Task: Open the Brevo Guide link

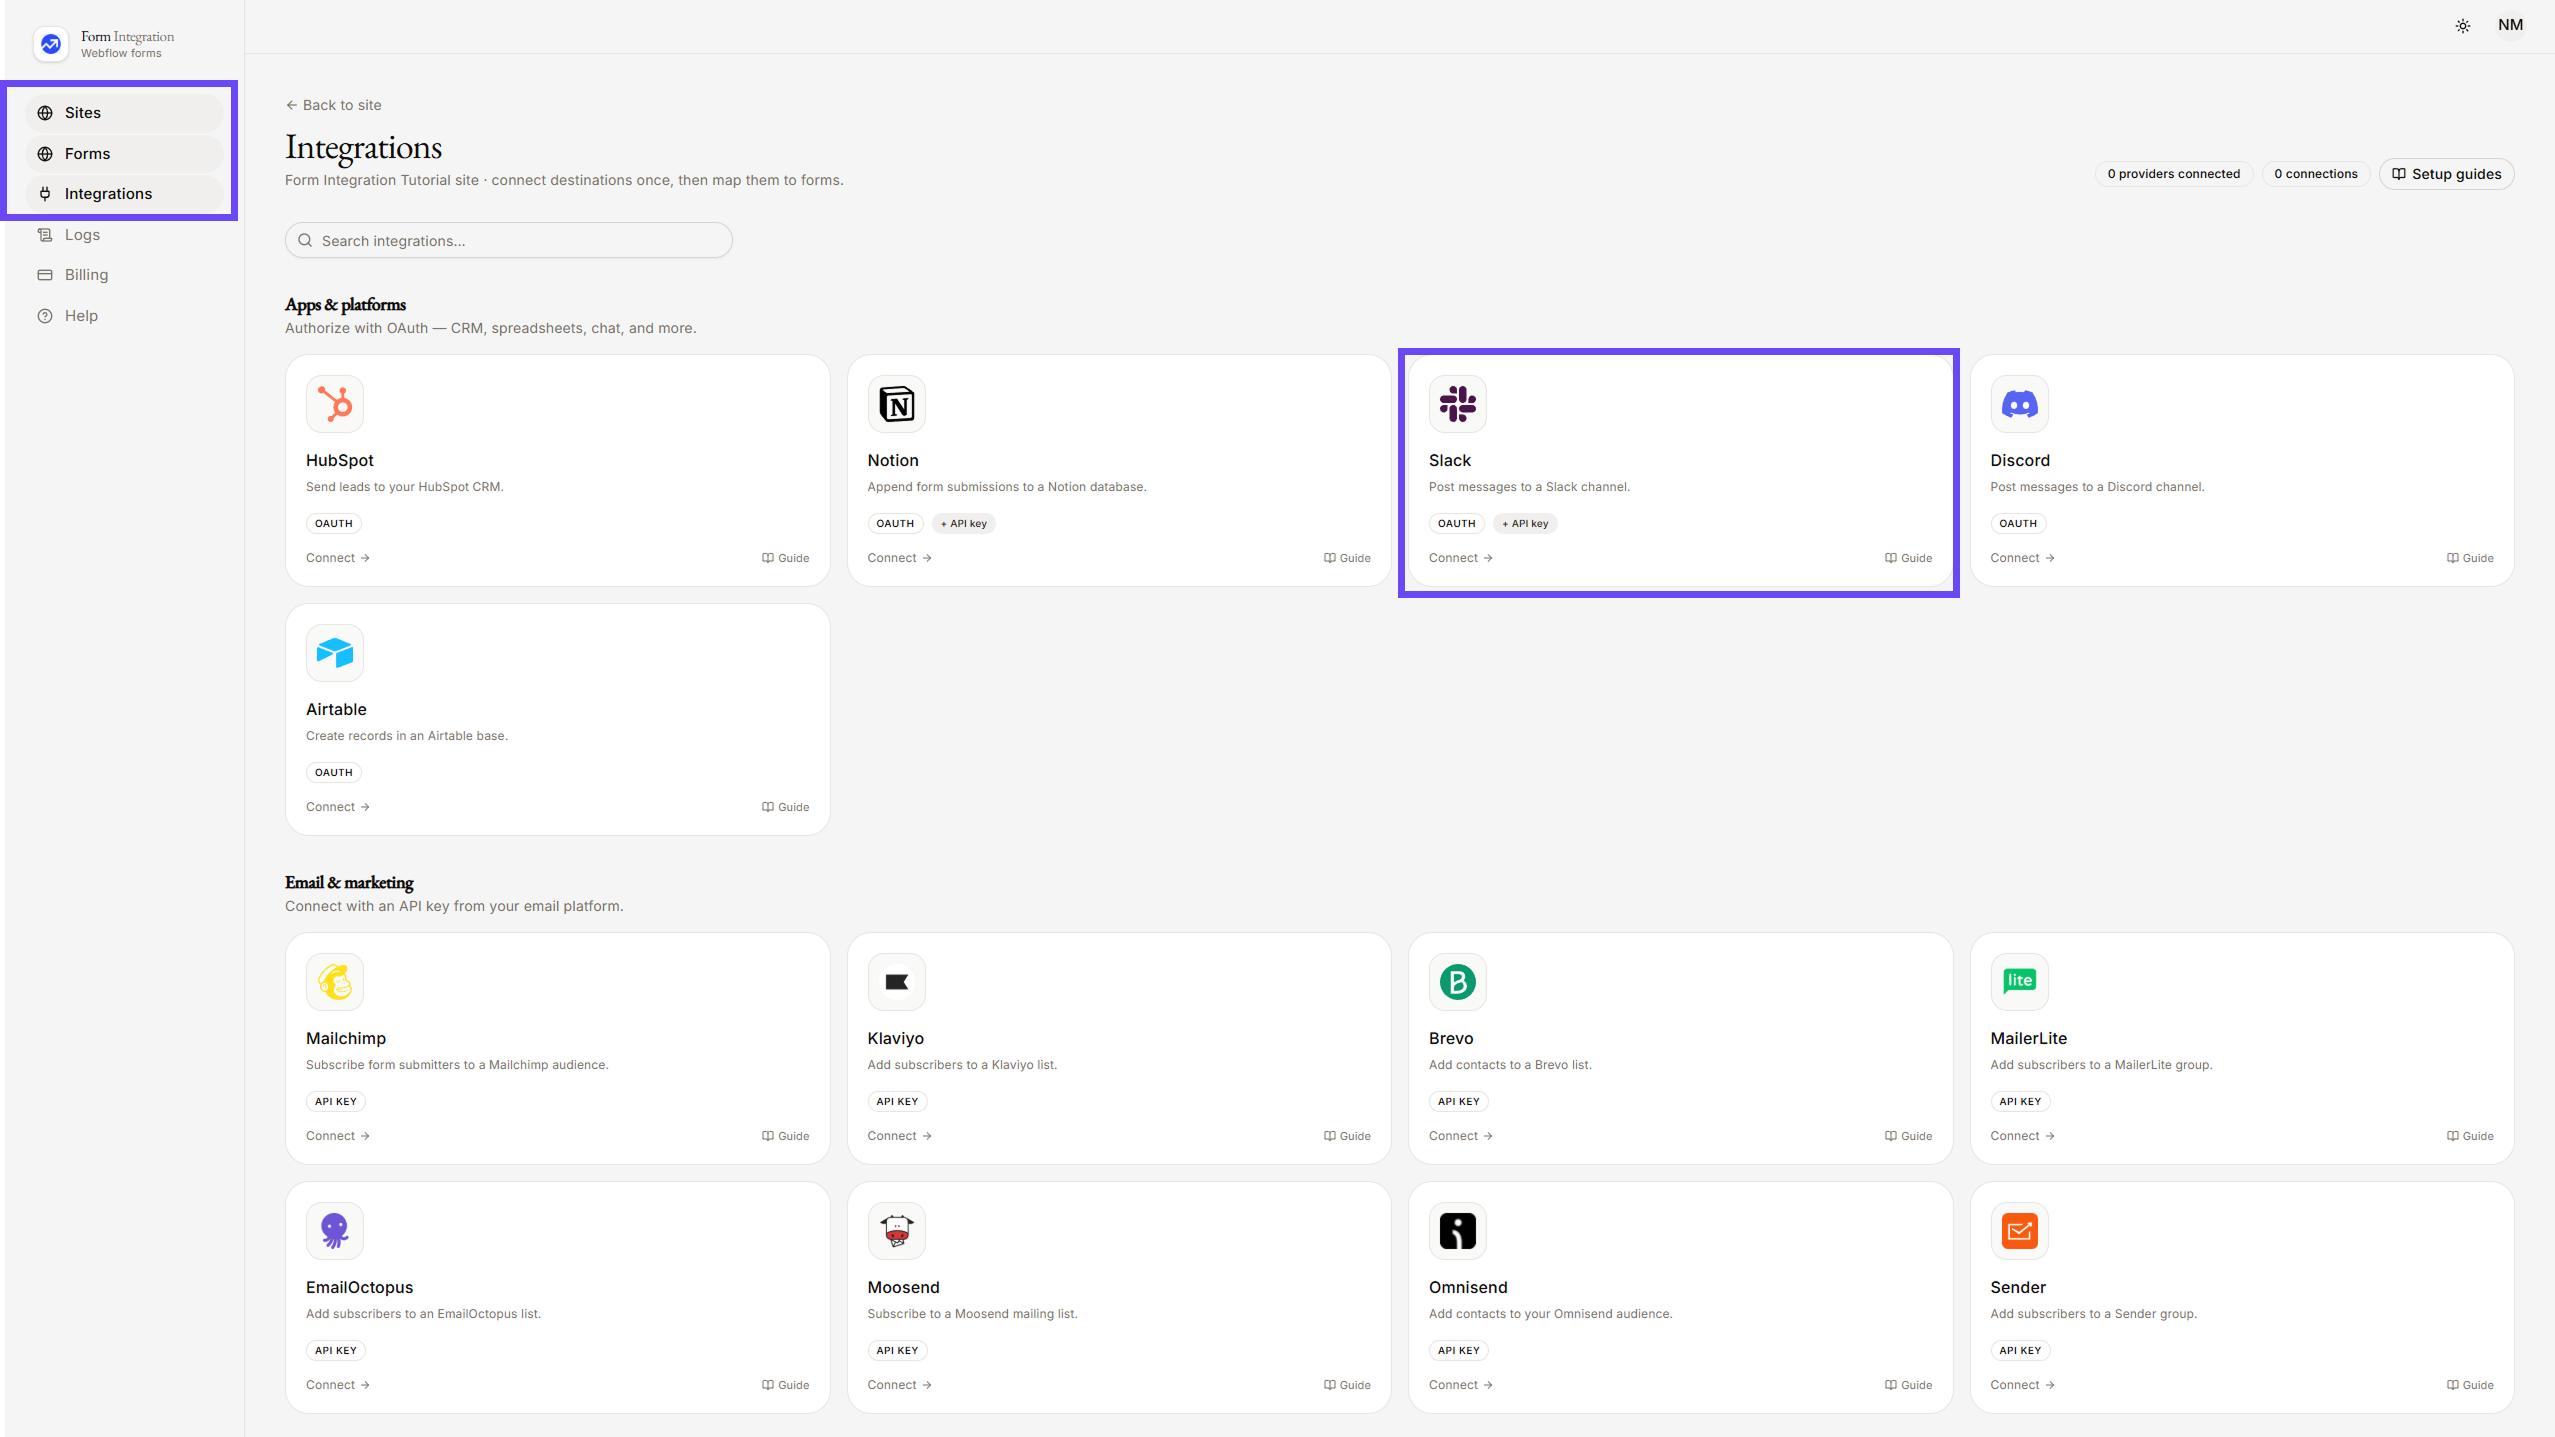Action: 1908,1136
